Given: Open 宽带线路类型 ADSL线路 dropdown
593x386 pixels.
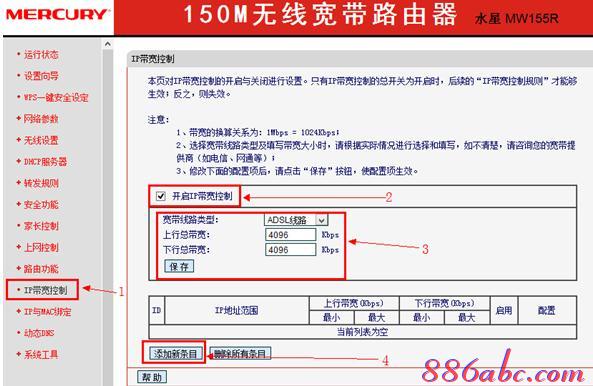Looking at the screenshot, I should point(296,220).
